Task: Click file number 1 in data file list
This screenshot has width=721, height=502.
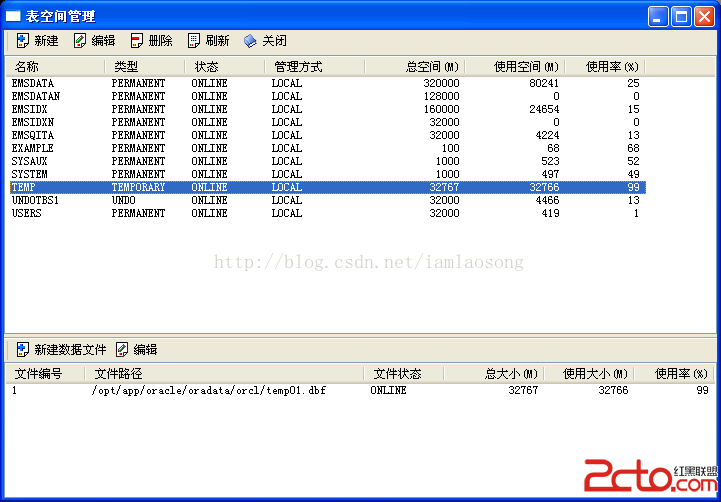Action: coord(14,390)
